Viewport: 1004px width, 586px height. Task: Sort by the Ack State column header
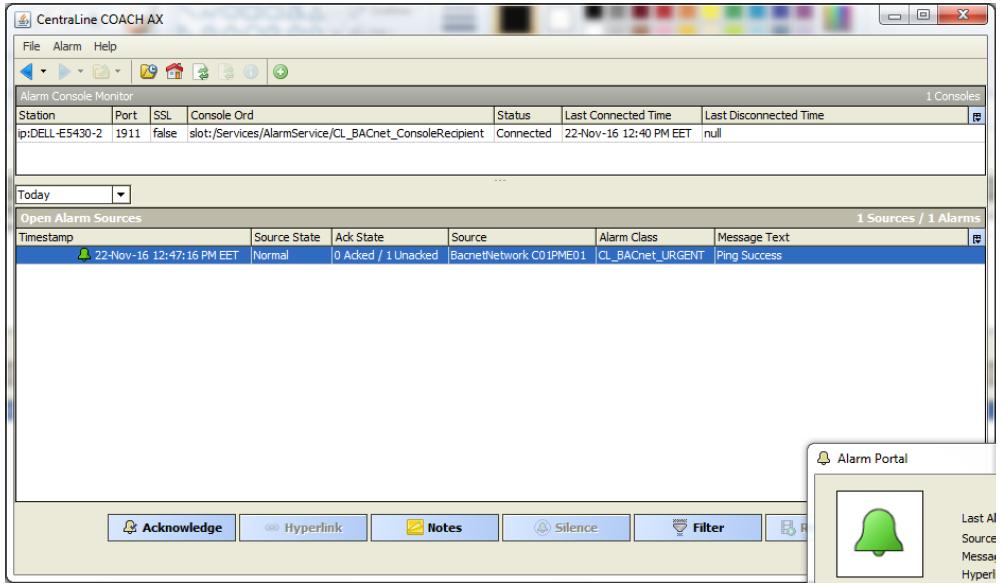pyautogui.click(x=389, y=237)
